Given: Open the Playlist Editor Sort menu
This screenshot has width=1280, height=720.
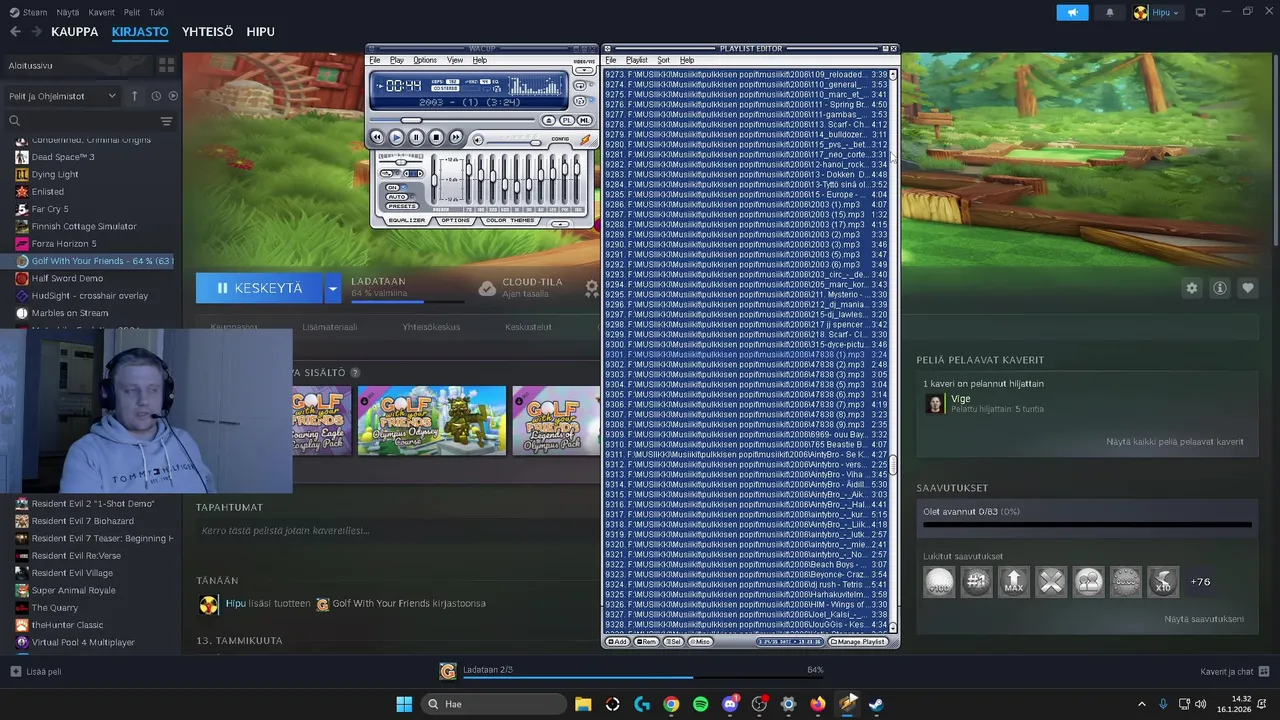Looking at the screenshot, I should tap(663, 60).
